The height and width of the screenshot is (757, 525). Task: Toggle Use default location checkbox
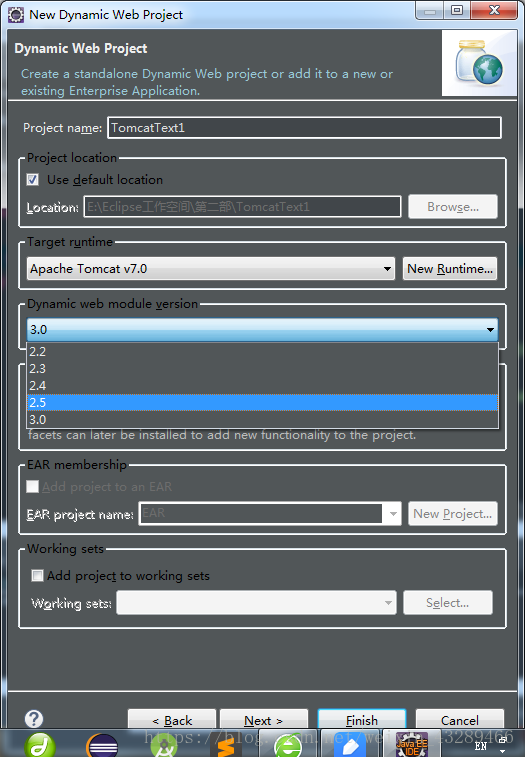click(33, 180)
